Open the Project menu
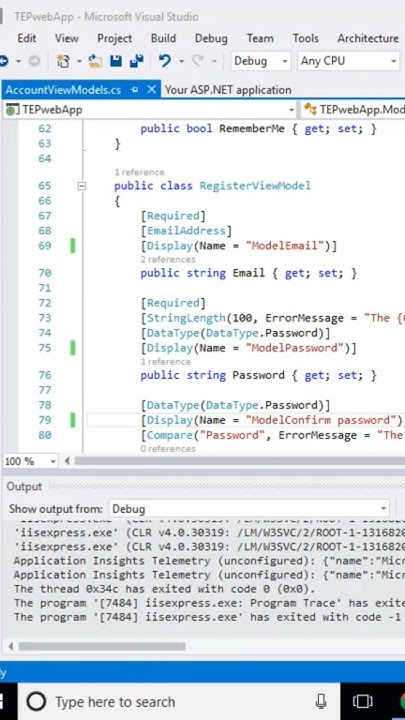The image size is (405, 720). click(x=114, y=39)
